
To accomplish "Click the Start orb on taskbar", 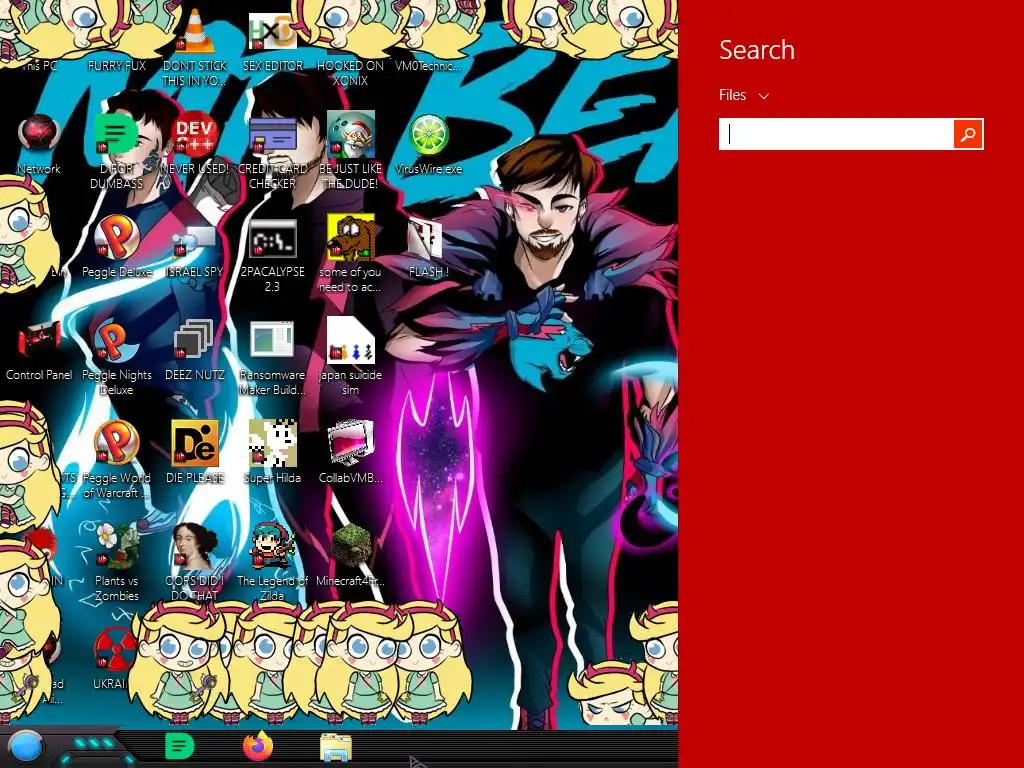I will point(26,748).
